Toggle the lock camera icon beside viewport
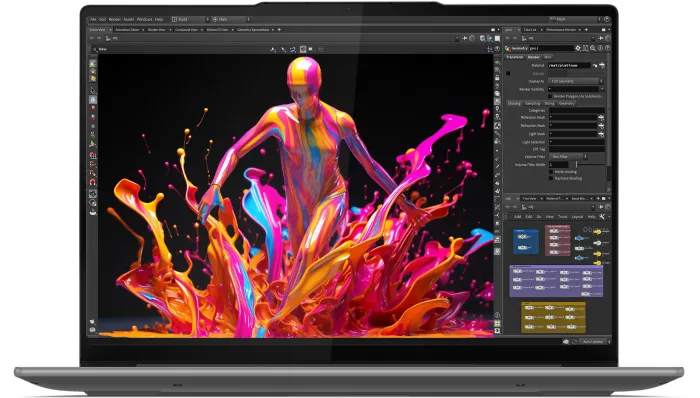 pyautogui.click(x=497, y=78)
